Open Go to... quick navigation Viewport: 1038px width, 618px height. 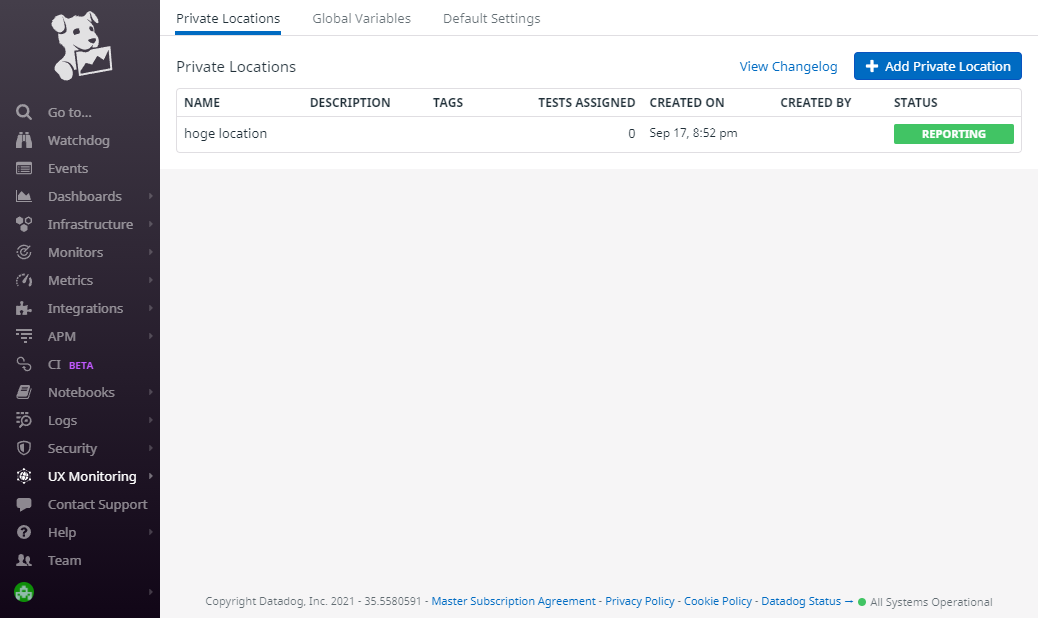point(70,112)
